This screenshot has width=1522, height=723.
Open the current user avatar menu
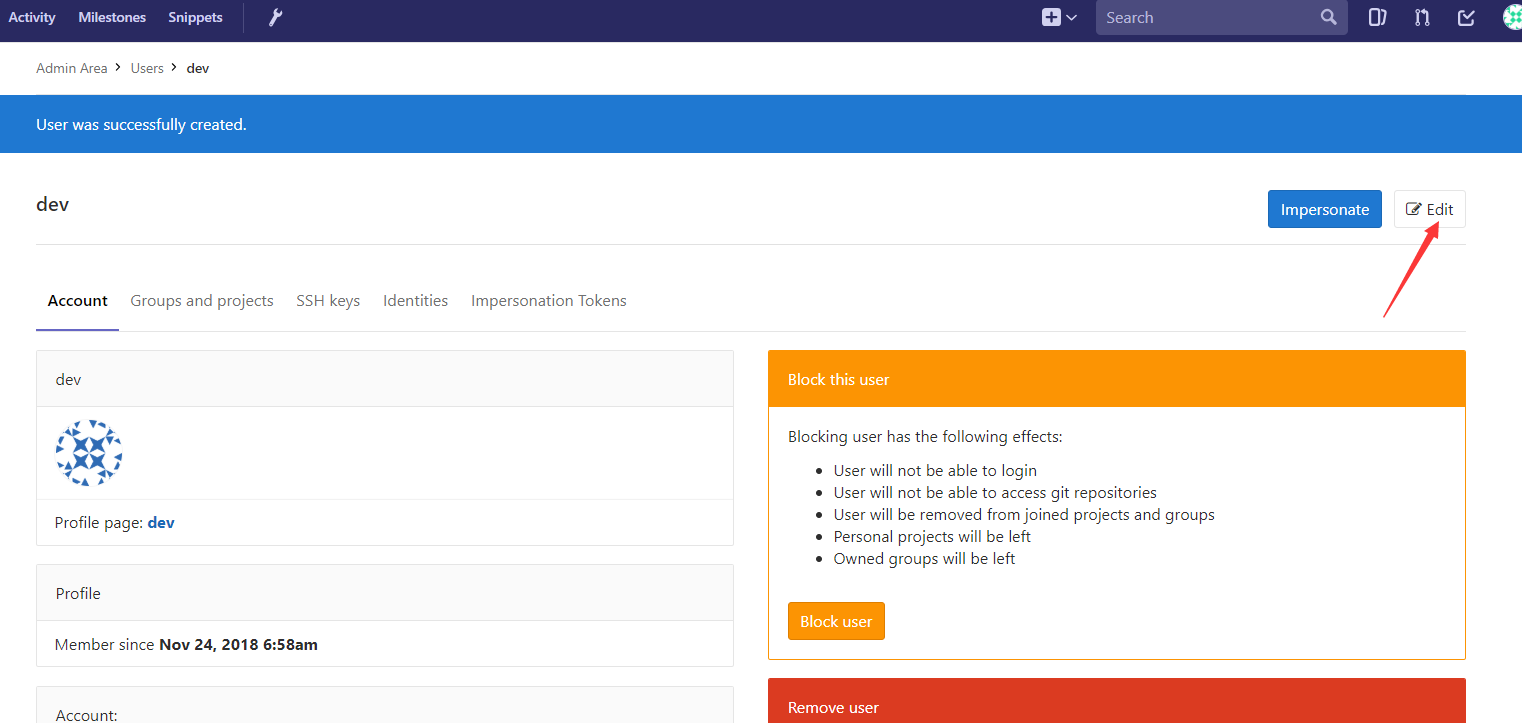click(x=1512, y=17)
